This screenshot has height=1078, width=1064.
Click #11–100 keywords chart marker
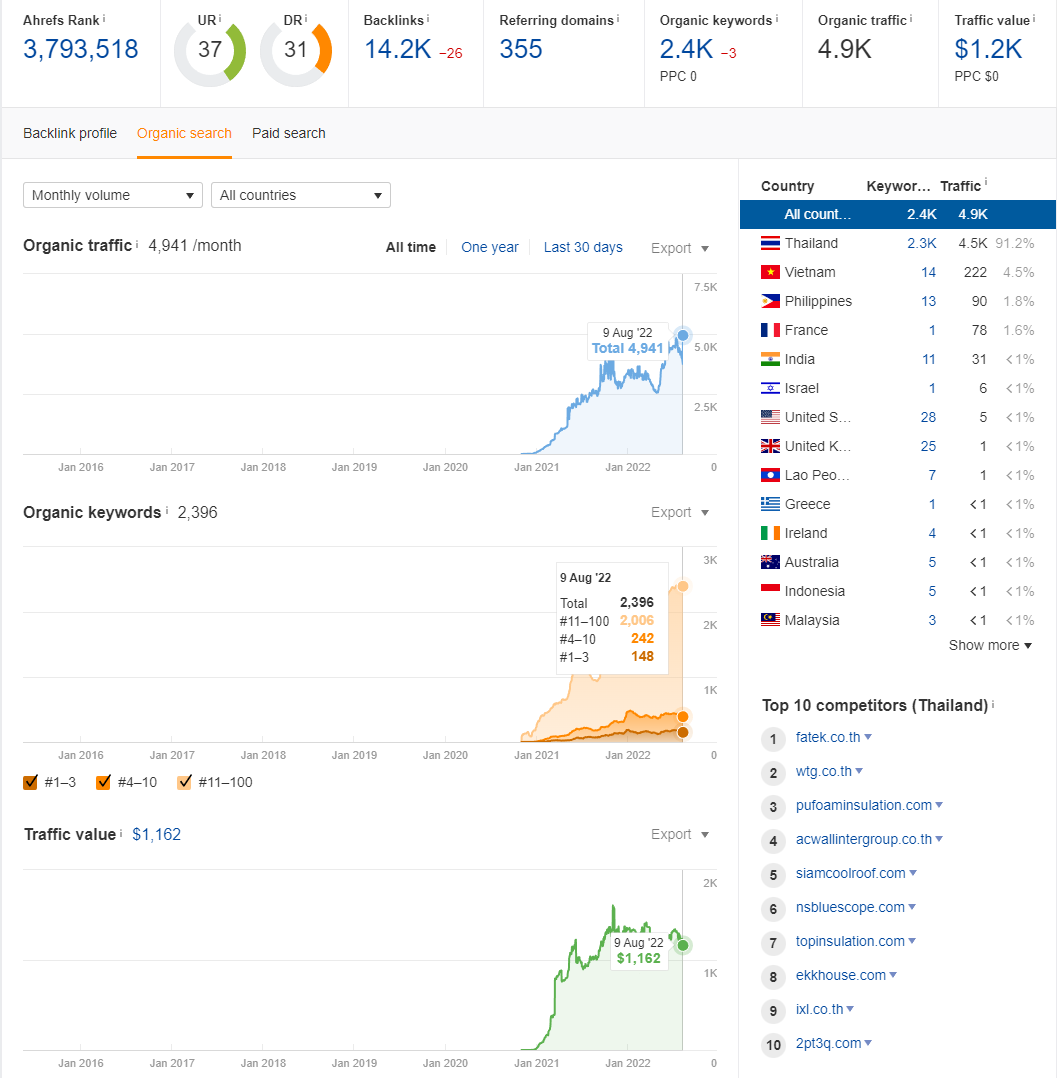point(683,586)
